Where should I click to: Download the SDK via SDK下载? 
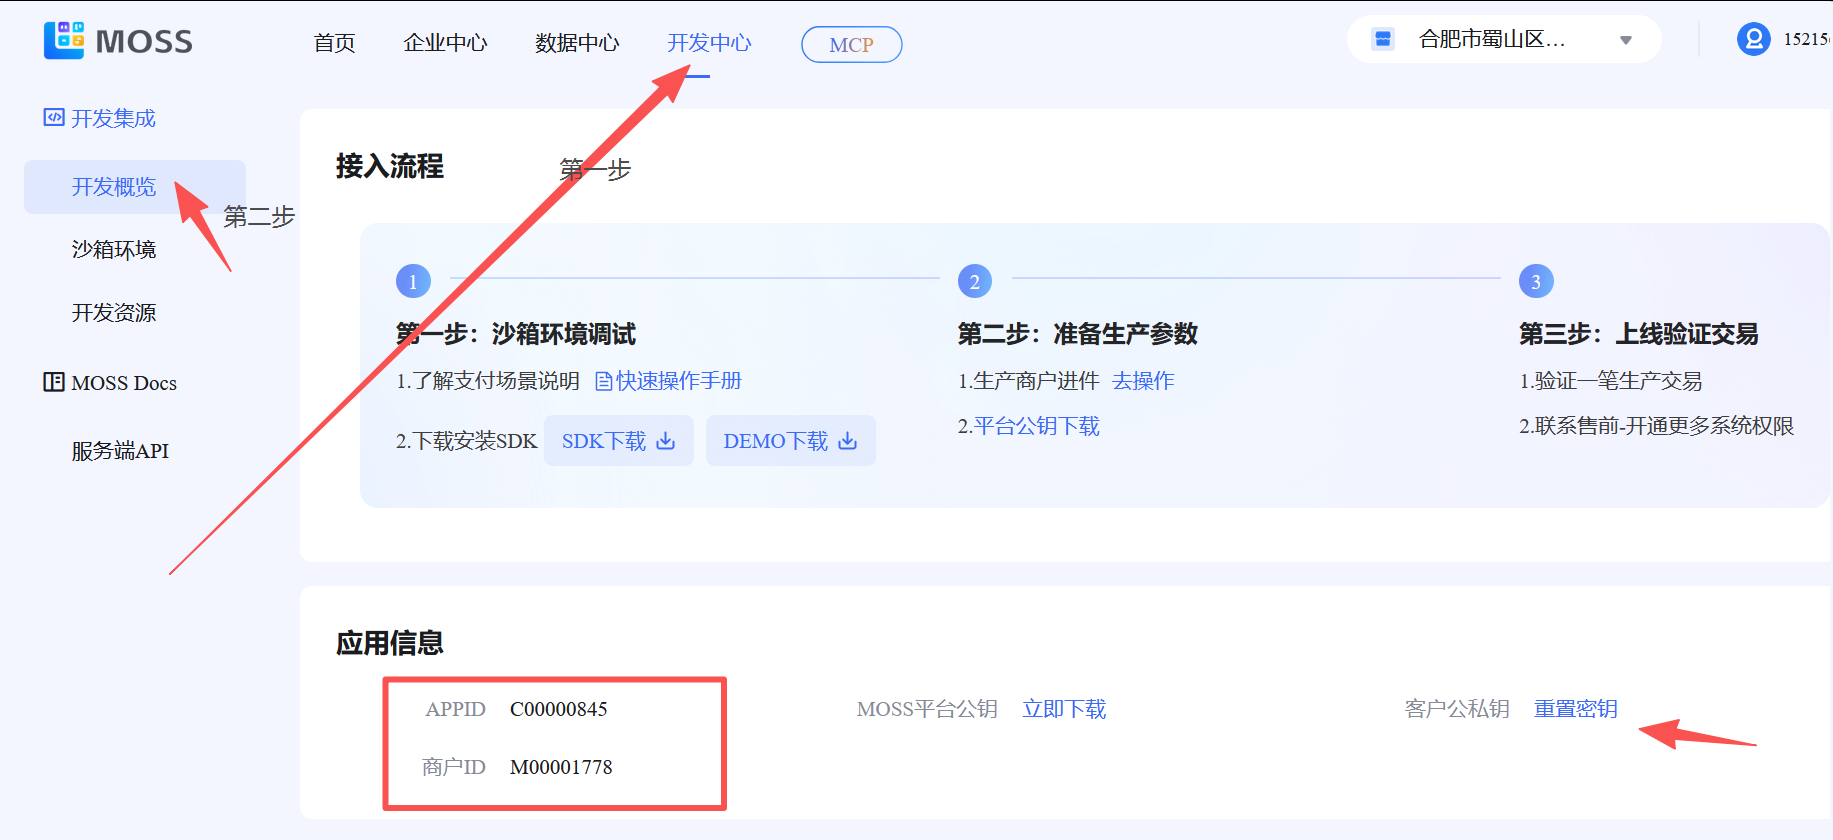click(618, 441)
